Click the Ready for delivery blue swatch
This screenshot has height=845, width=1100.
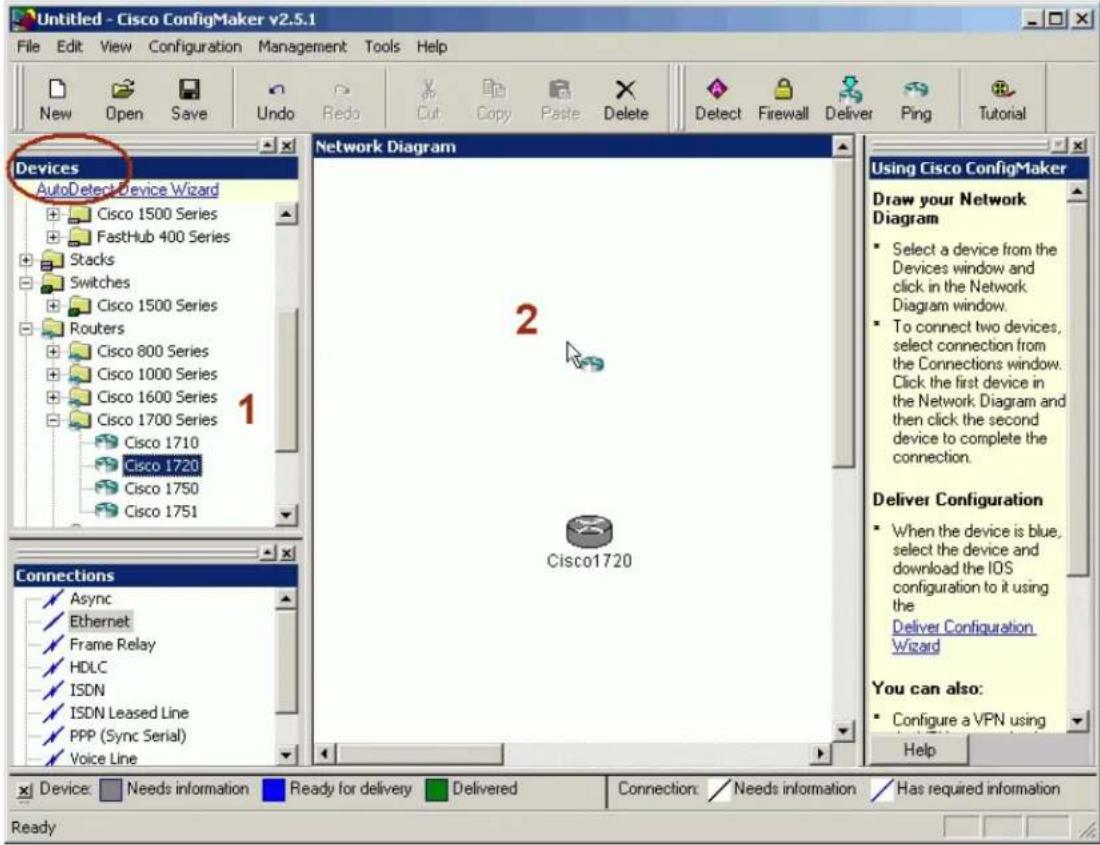[274, 790]
